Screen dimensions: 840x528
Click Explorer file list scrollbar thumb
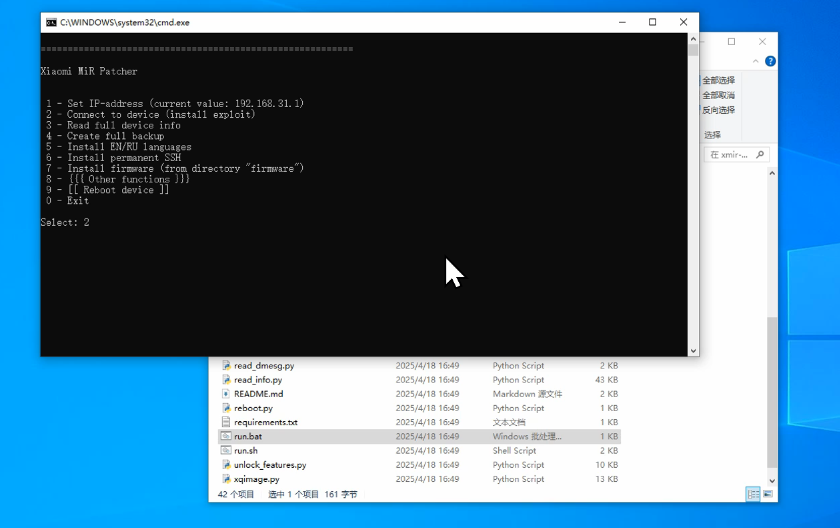(772, 393)
